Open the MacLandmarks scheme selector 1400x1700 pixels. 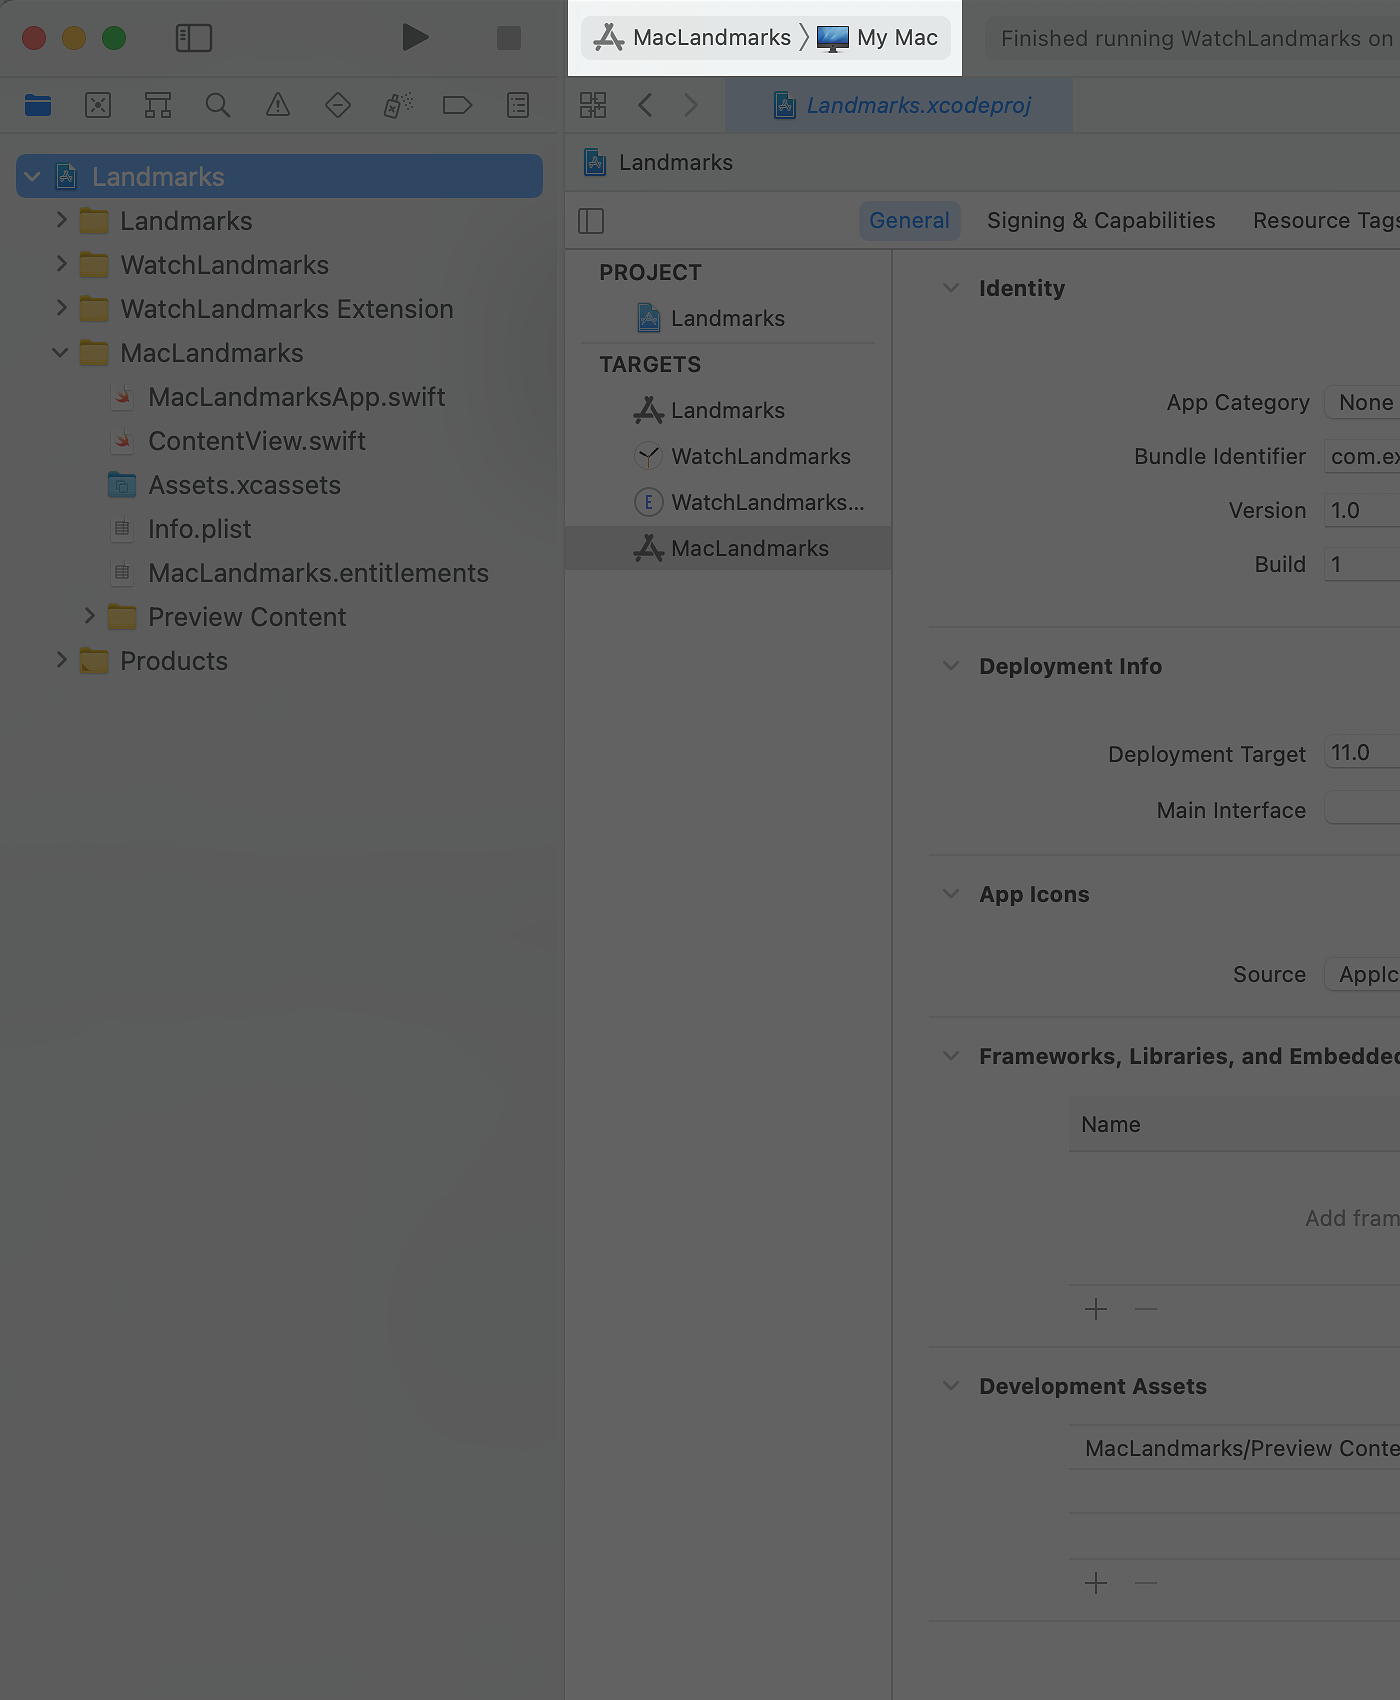pos(693,38)
